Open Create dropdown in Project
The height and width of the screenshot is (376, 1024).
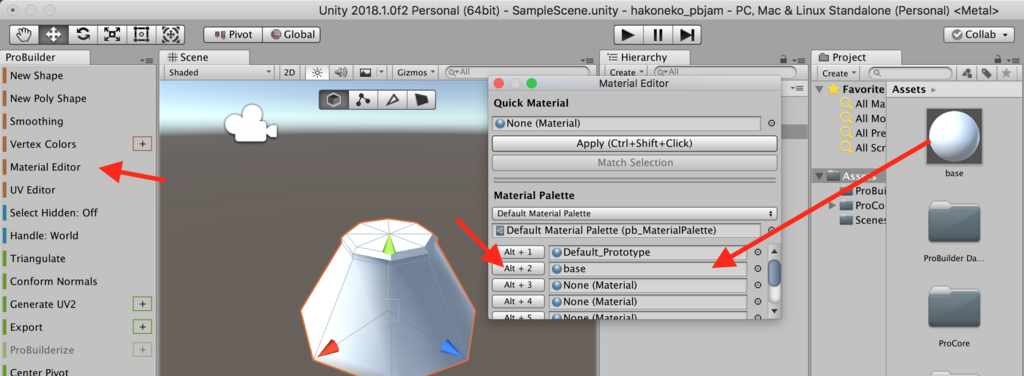839,73
